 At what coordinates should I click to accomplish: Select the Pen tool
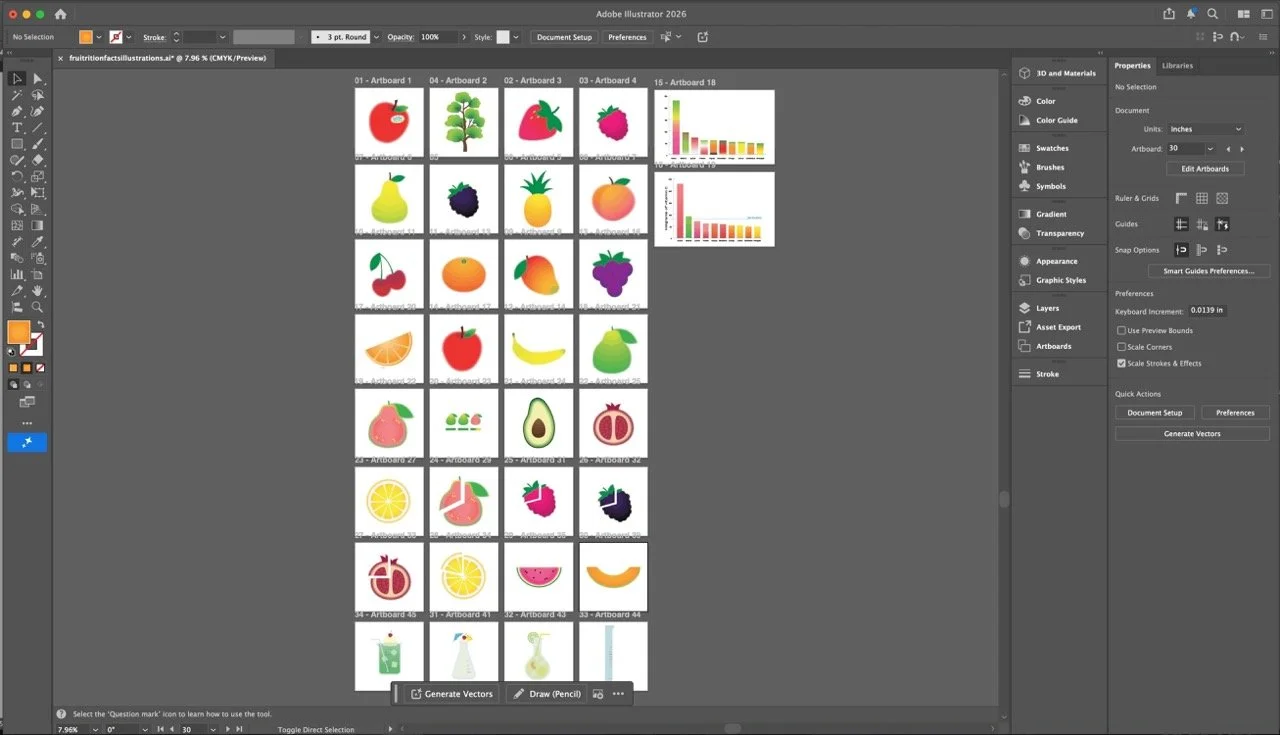pyautogui.click(x=17, y=111)
